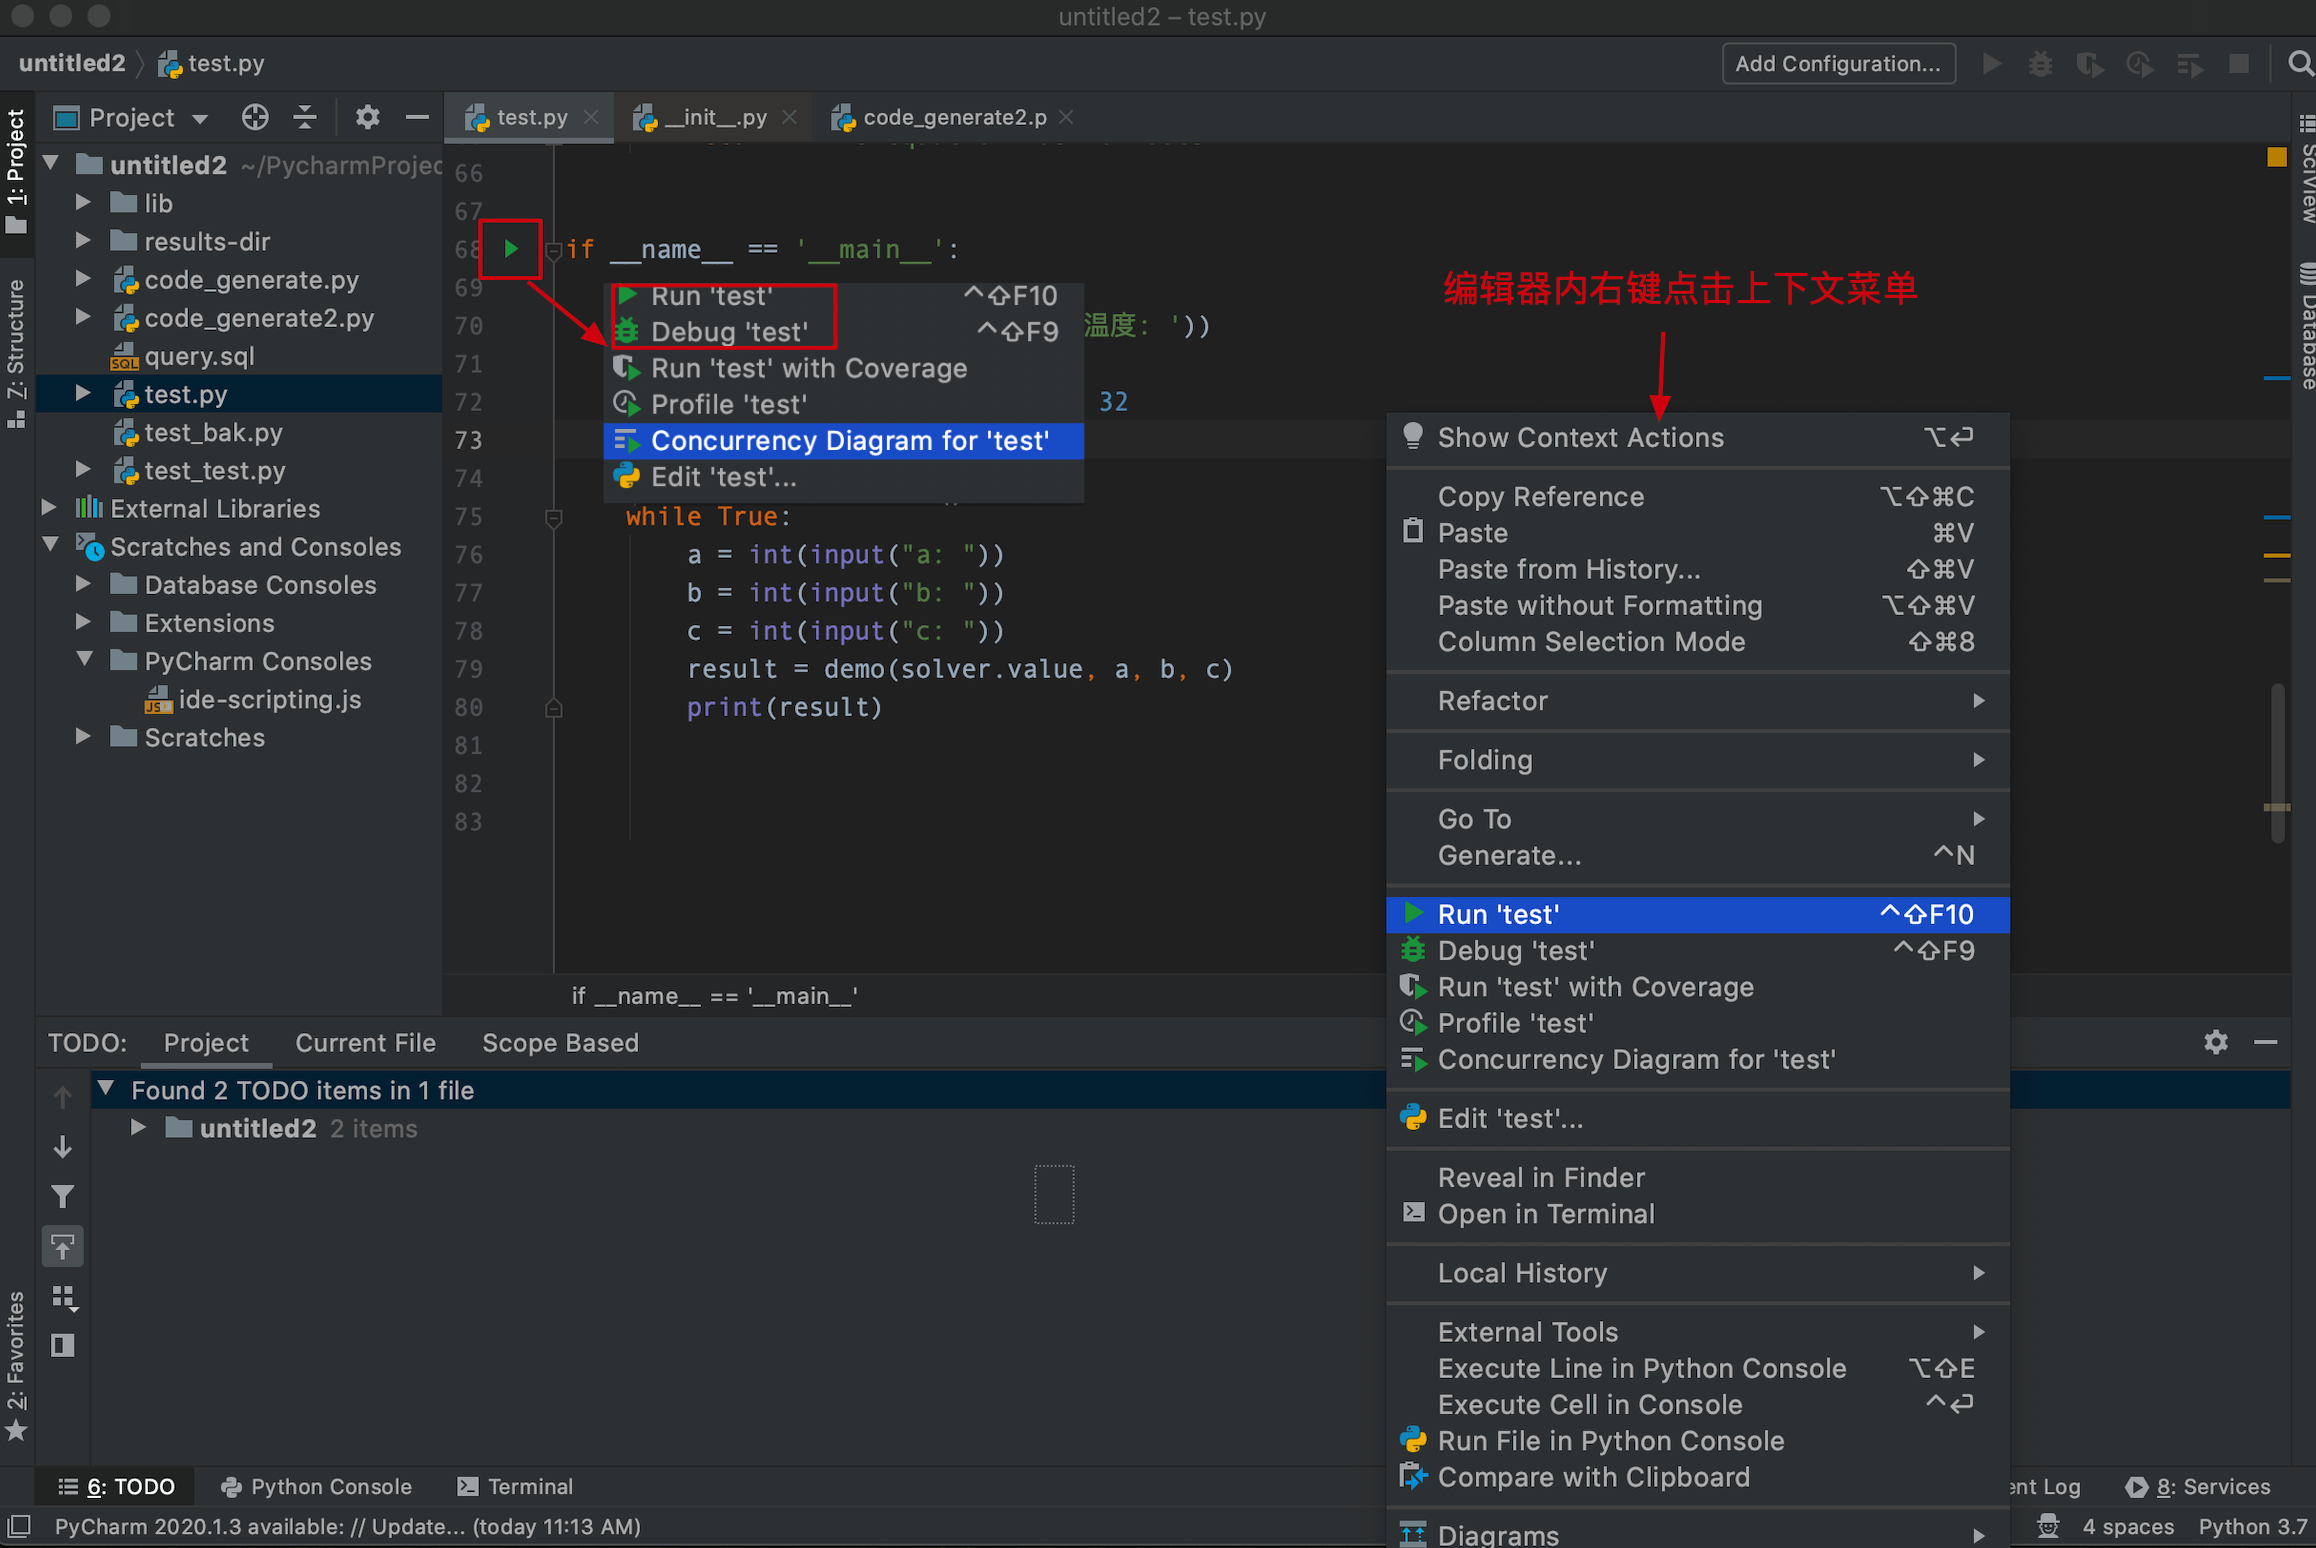Image resolution: width=2316 pixels, height=1548 pixels.
Task: Close the __init__.py editor tab
Action: click(790, 117)
